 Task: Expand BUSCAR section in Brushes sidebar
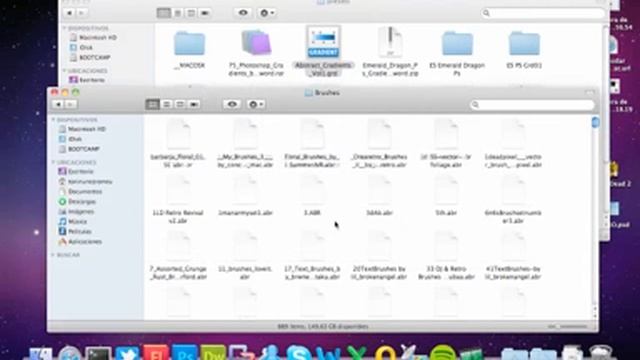(x=53, y=255)
